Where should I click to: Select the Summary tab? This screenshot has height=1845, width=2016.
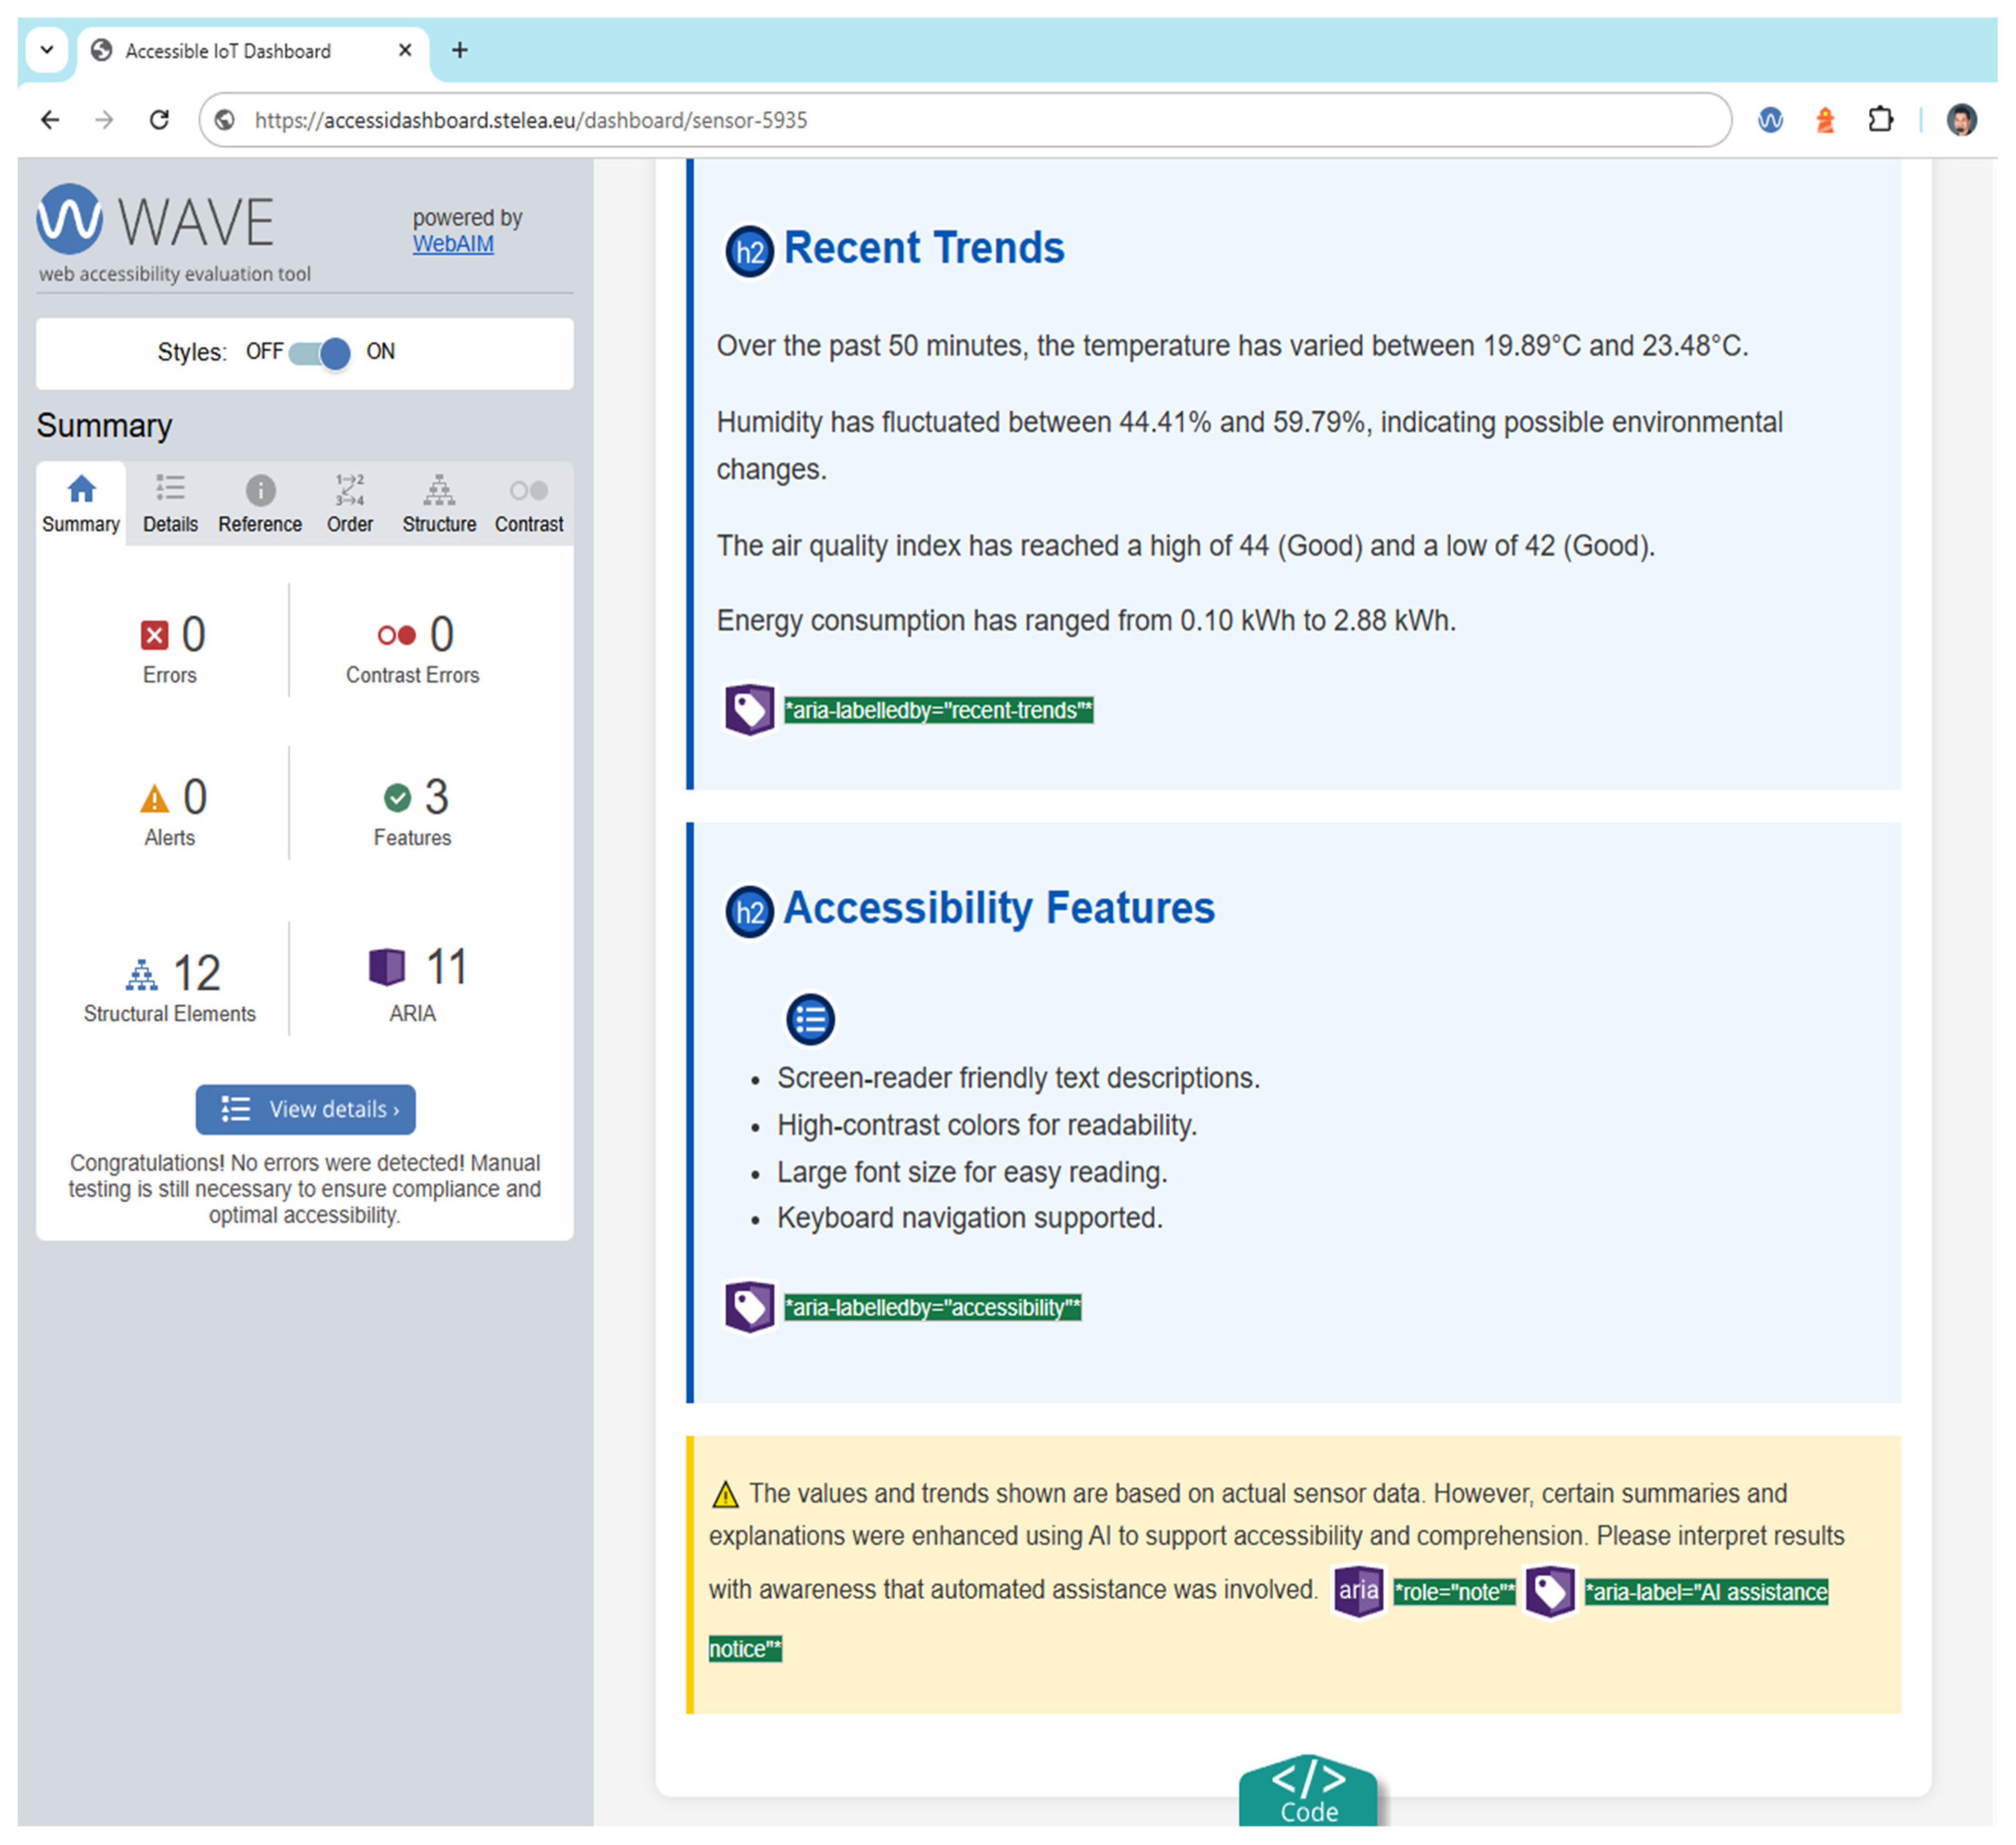point(81,504)
